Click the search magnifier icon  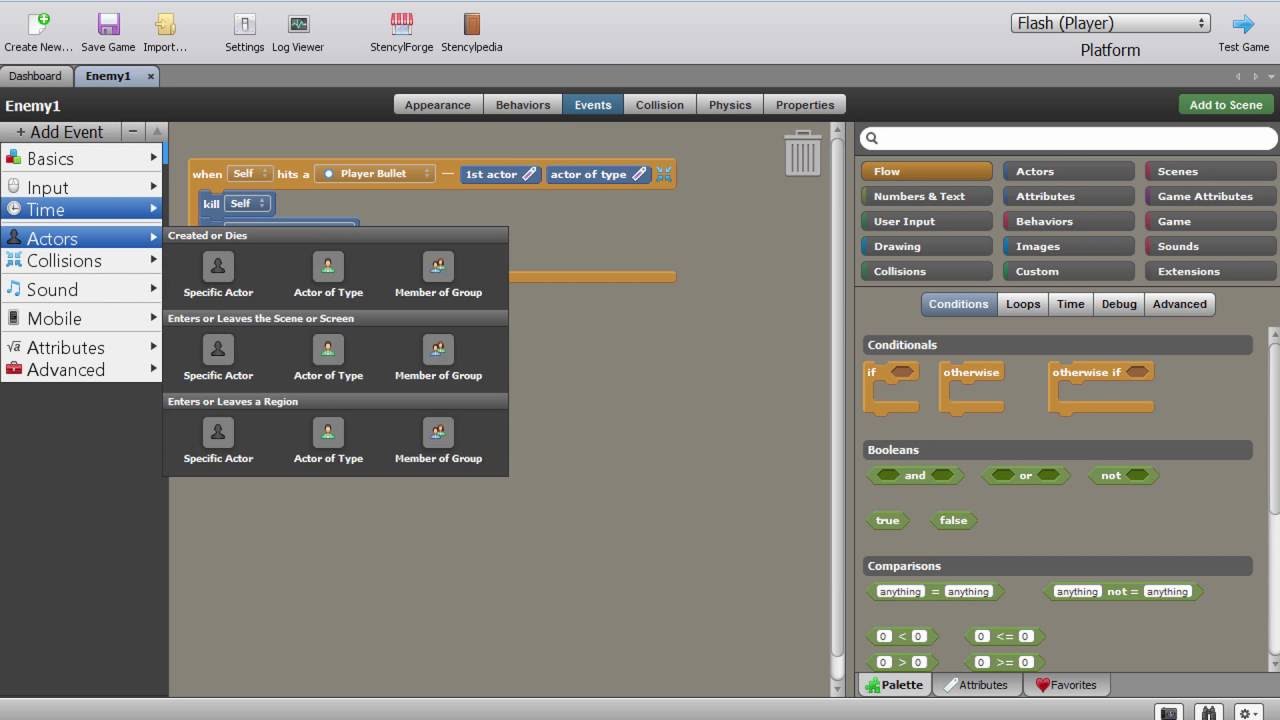coord(871,138)
